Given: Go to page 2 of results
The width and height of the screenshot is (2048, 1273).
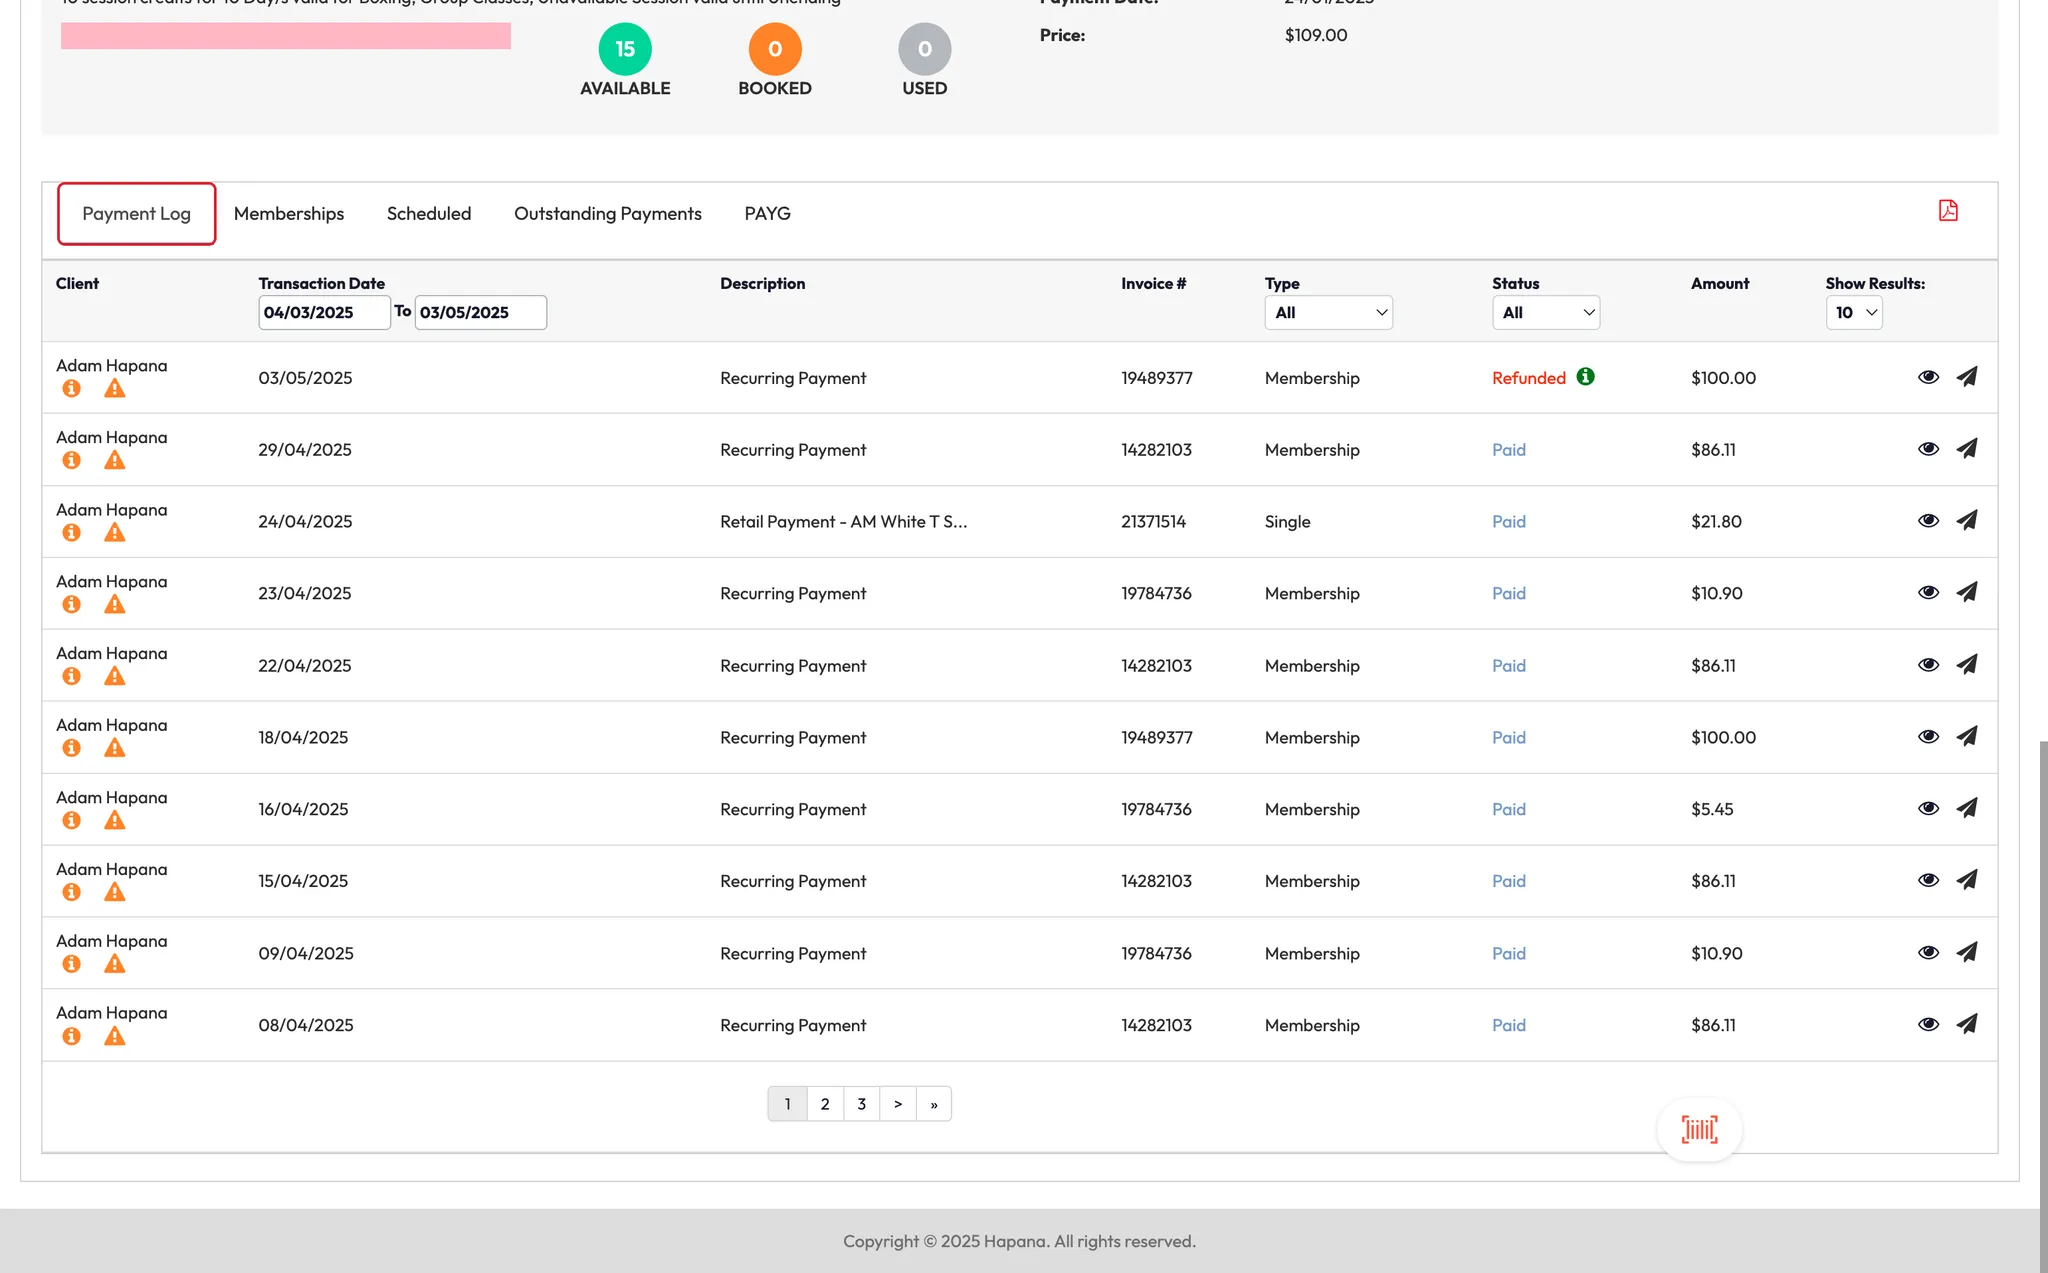Looking at the screenshot, I should point(825,1104).
